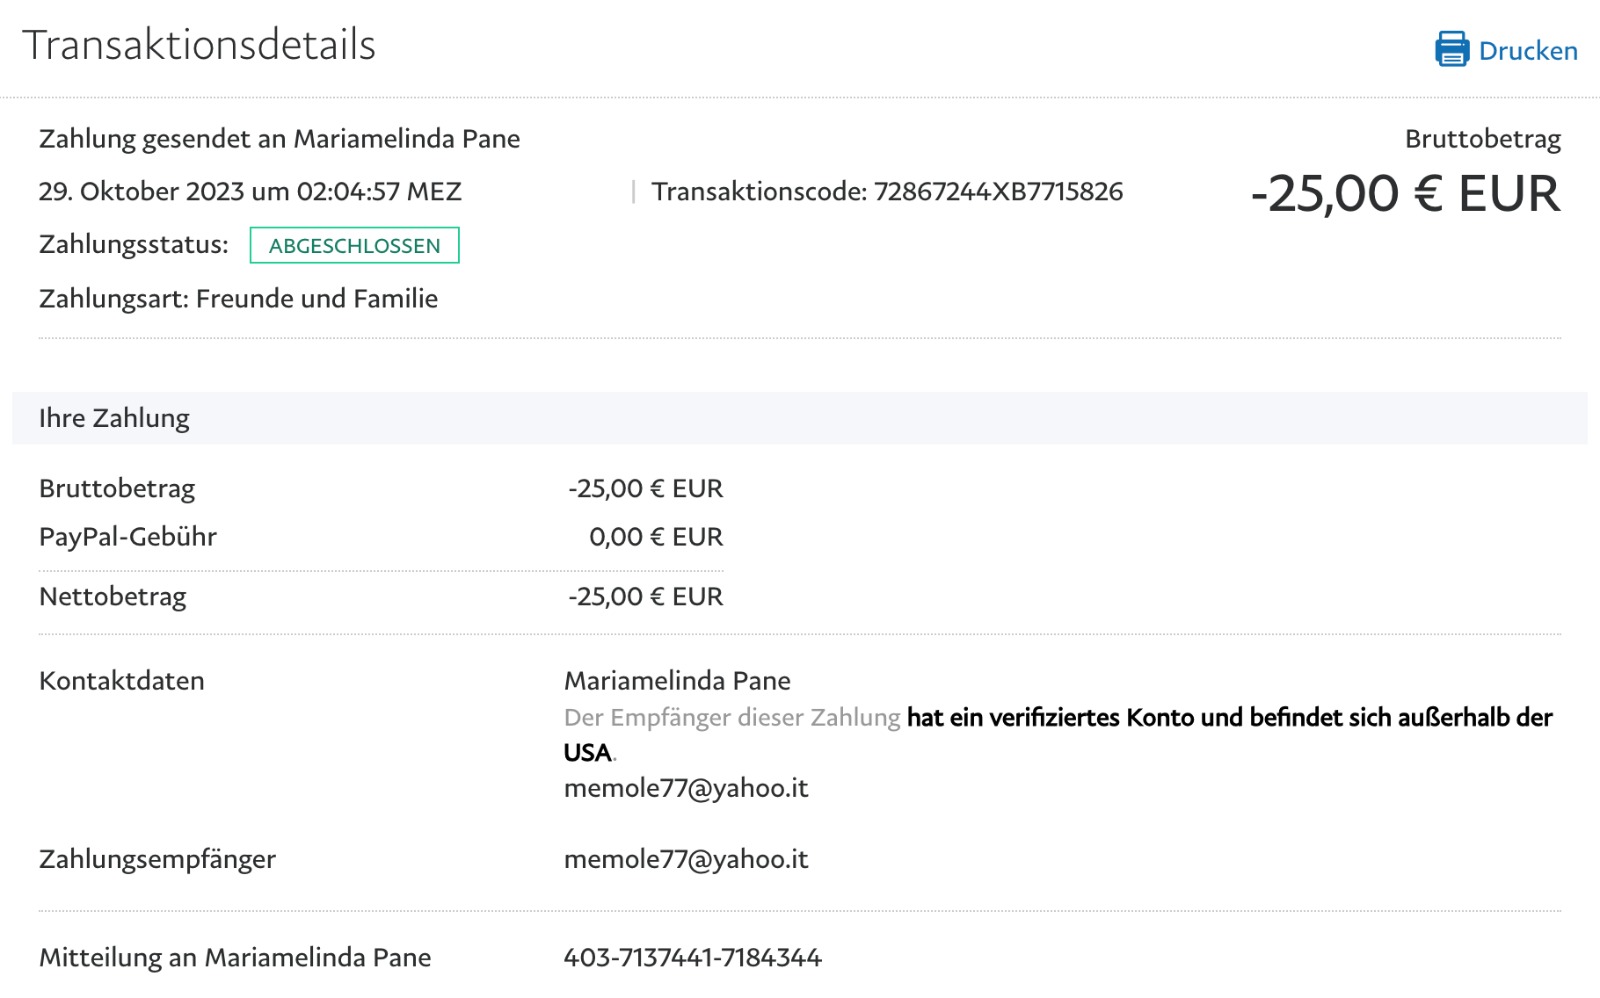Click the message number 403-7137441-7184344
Image resolution: width=1600 pixels, height=998 pixels.
pyautogui.click(x=692, y=958)
